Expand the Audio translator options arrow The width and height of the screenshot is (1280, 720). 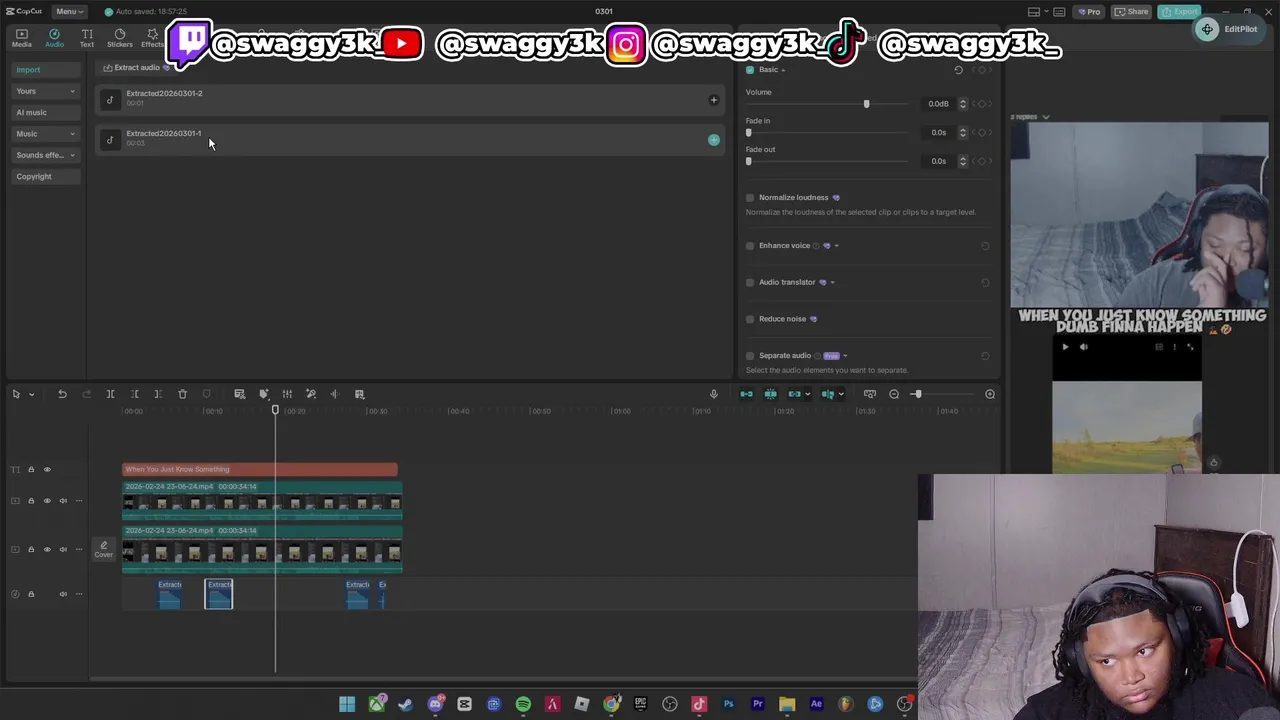tap(832, 283)
